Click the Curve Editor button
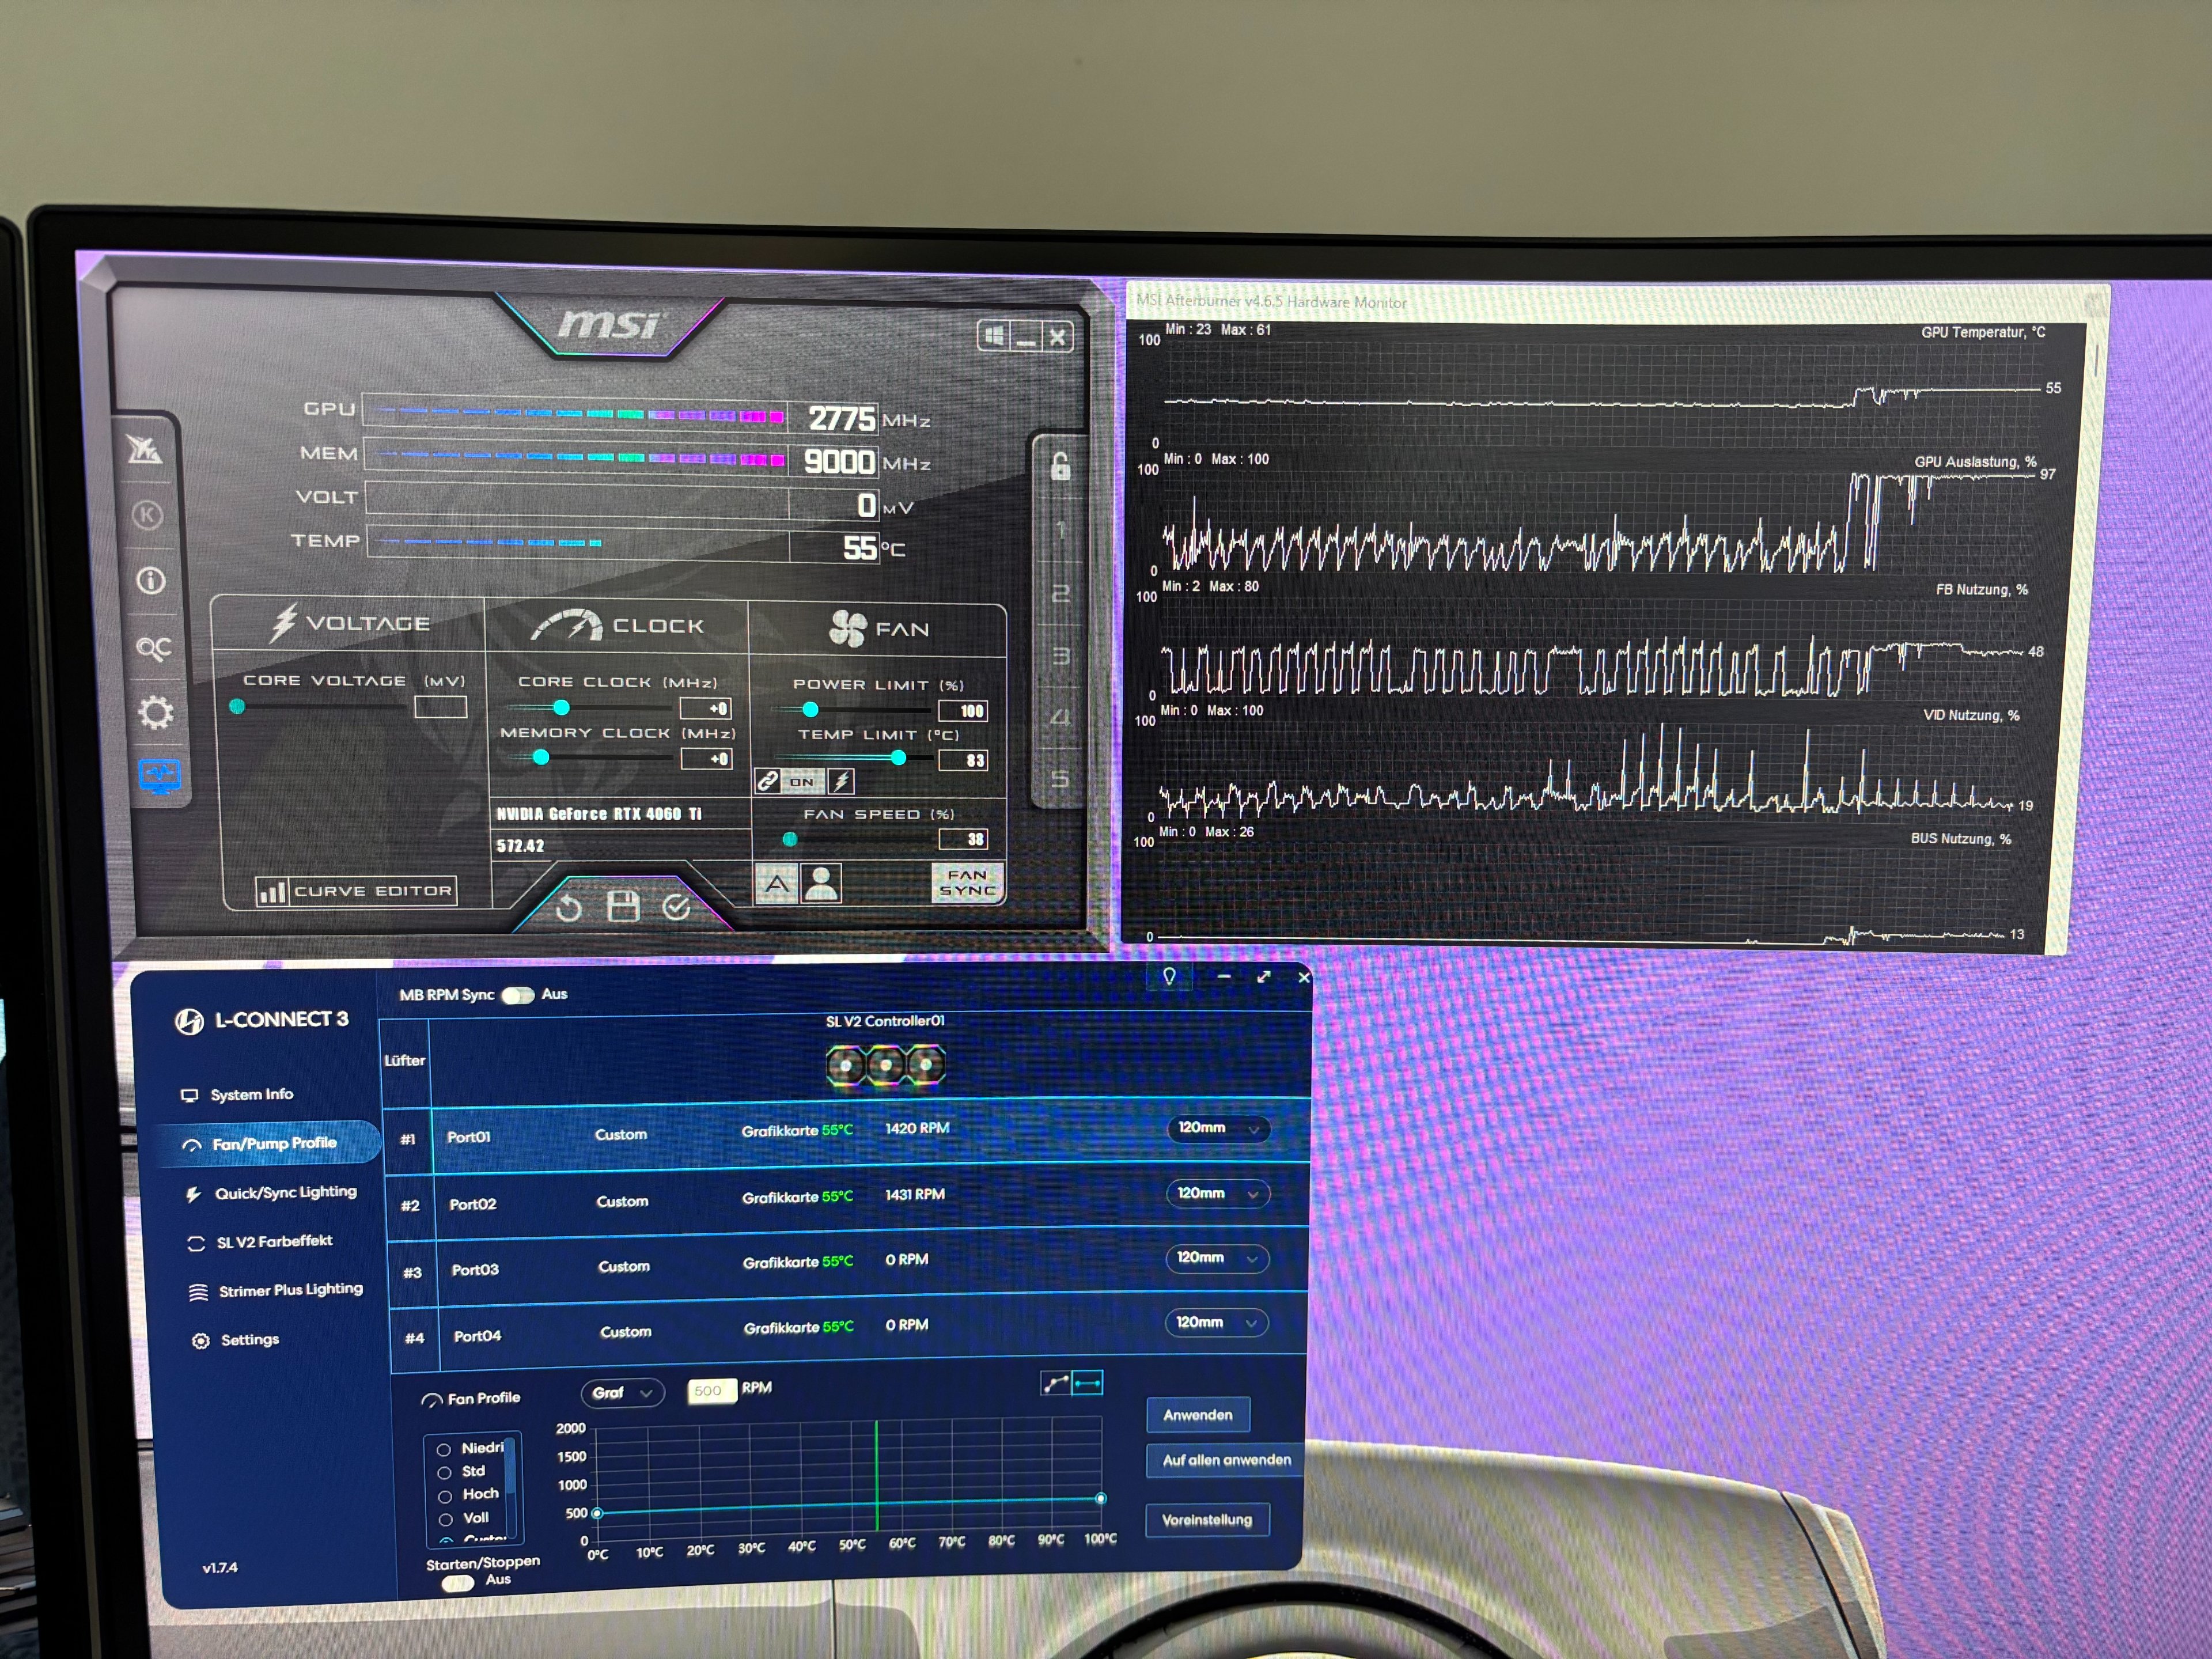 pyautogui.click(x=356, y=891)
